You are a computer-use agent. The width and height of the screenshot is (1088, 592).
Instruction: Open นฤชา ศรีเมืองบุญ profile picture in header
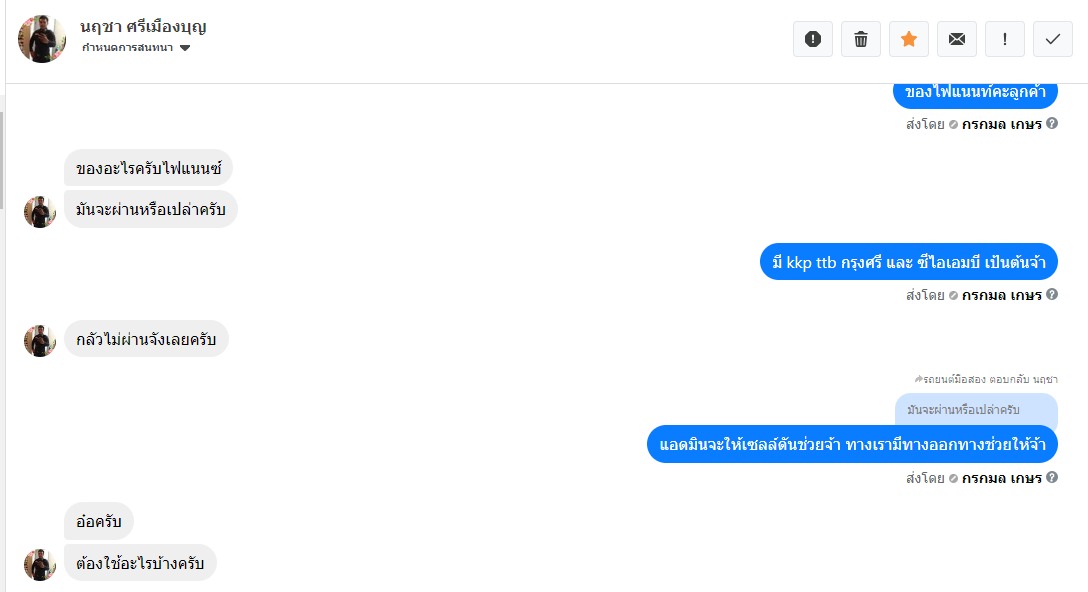click(42, 39)
